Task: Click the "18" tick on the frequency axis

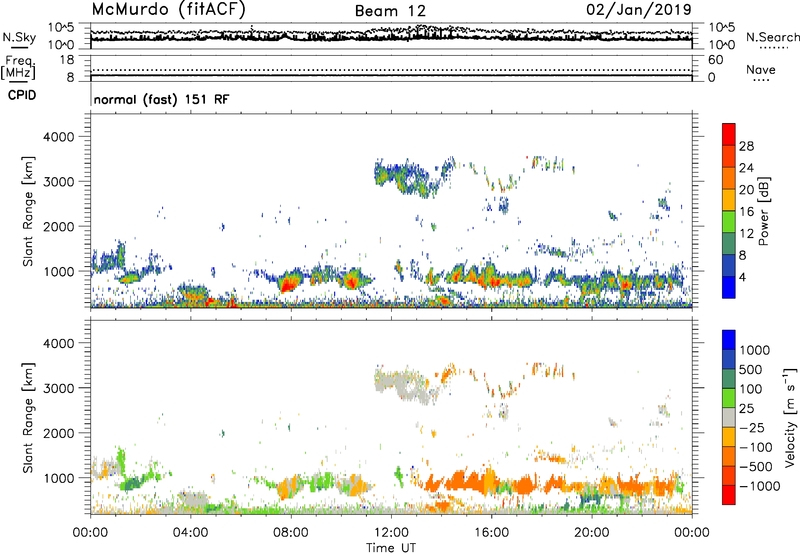Action: pos(67,60)
